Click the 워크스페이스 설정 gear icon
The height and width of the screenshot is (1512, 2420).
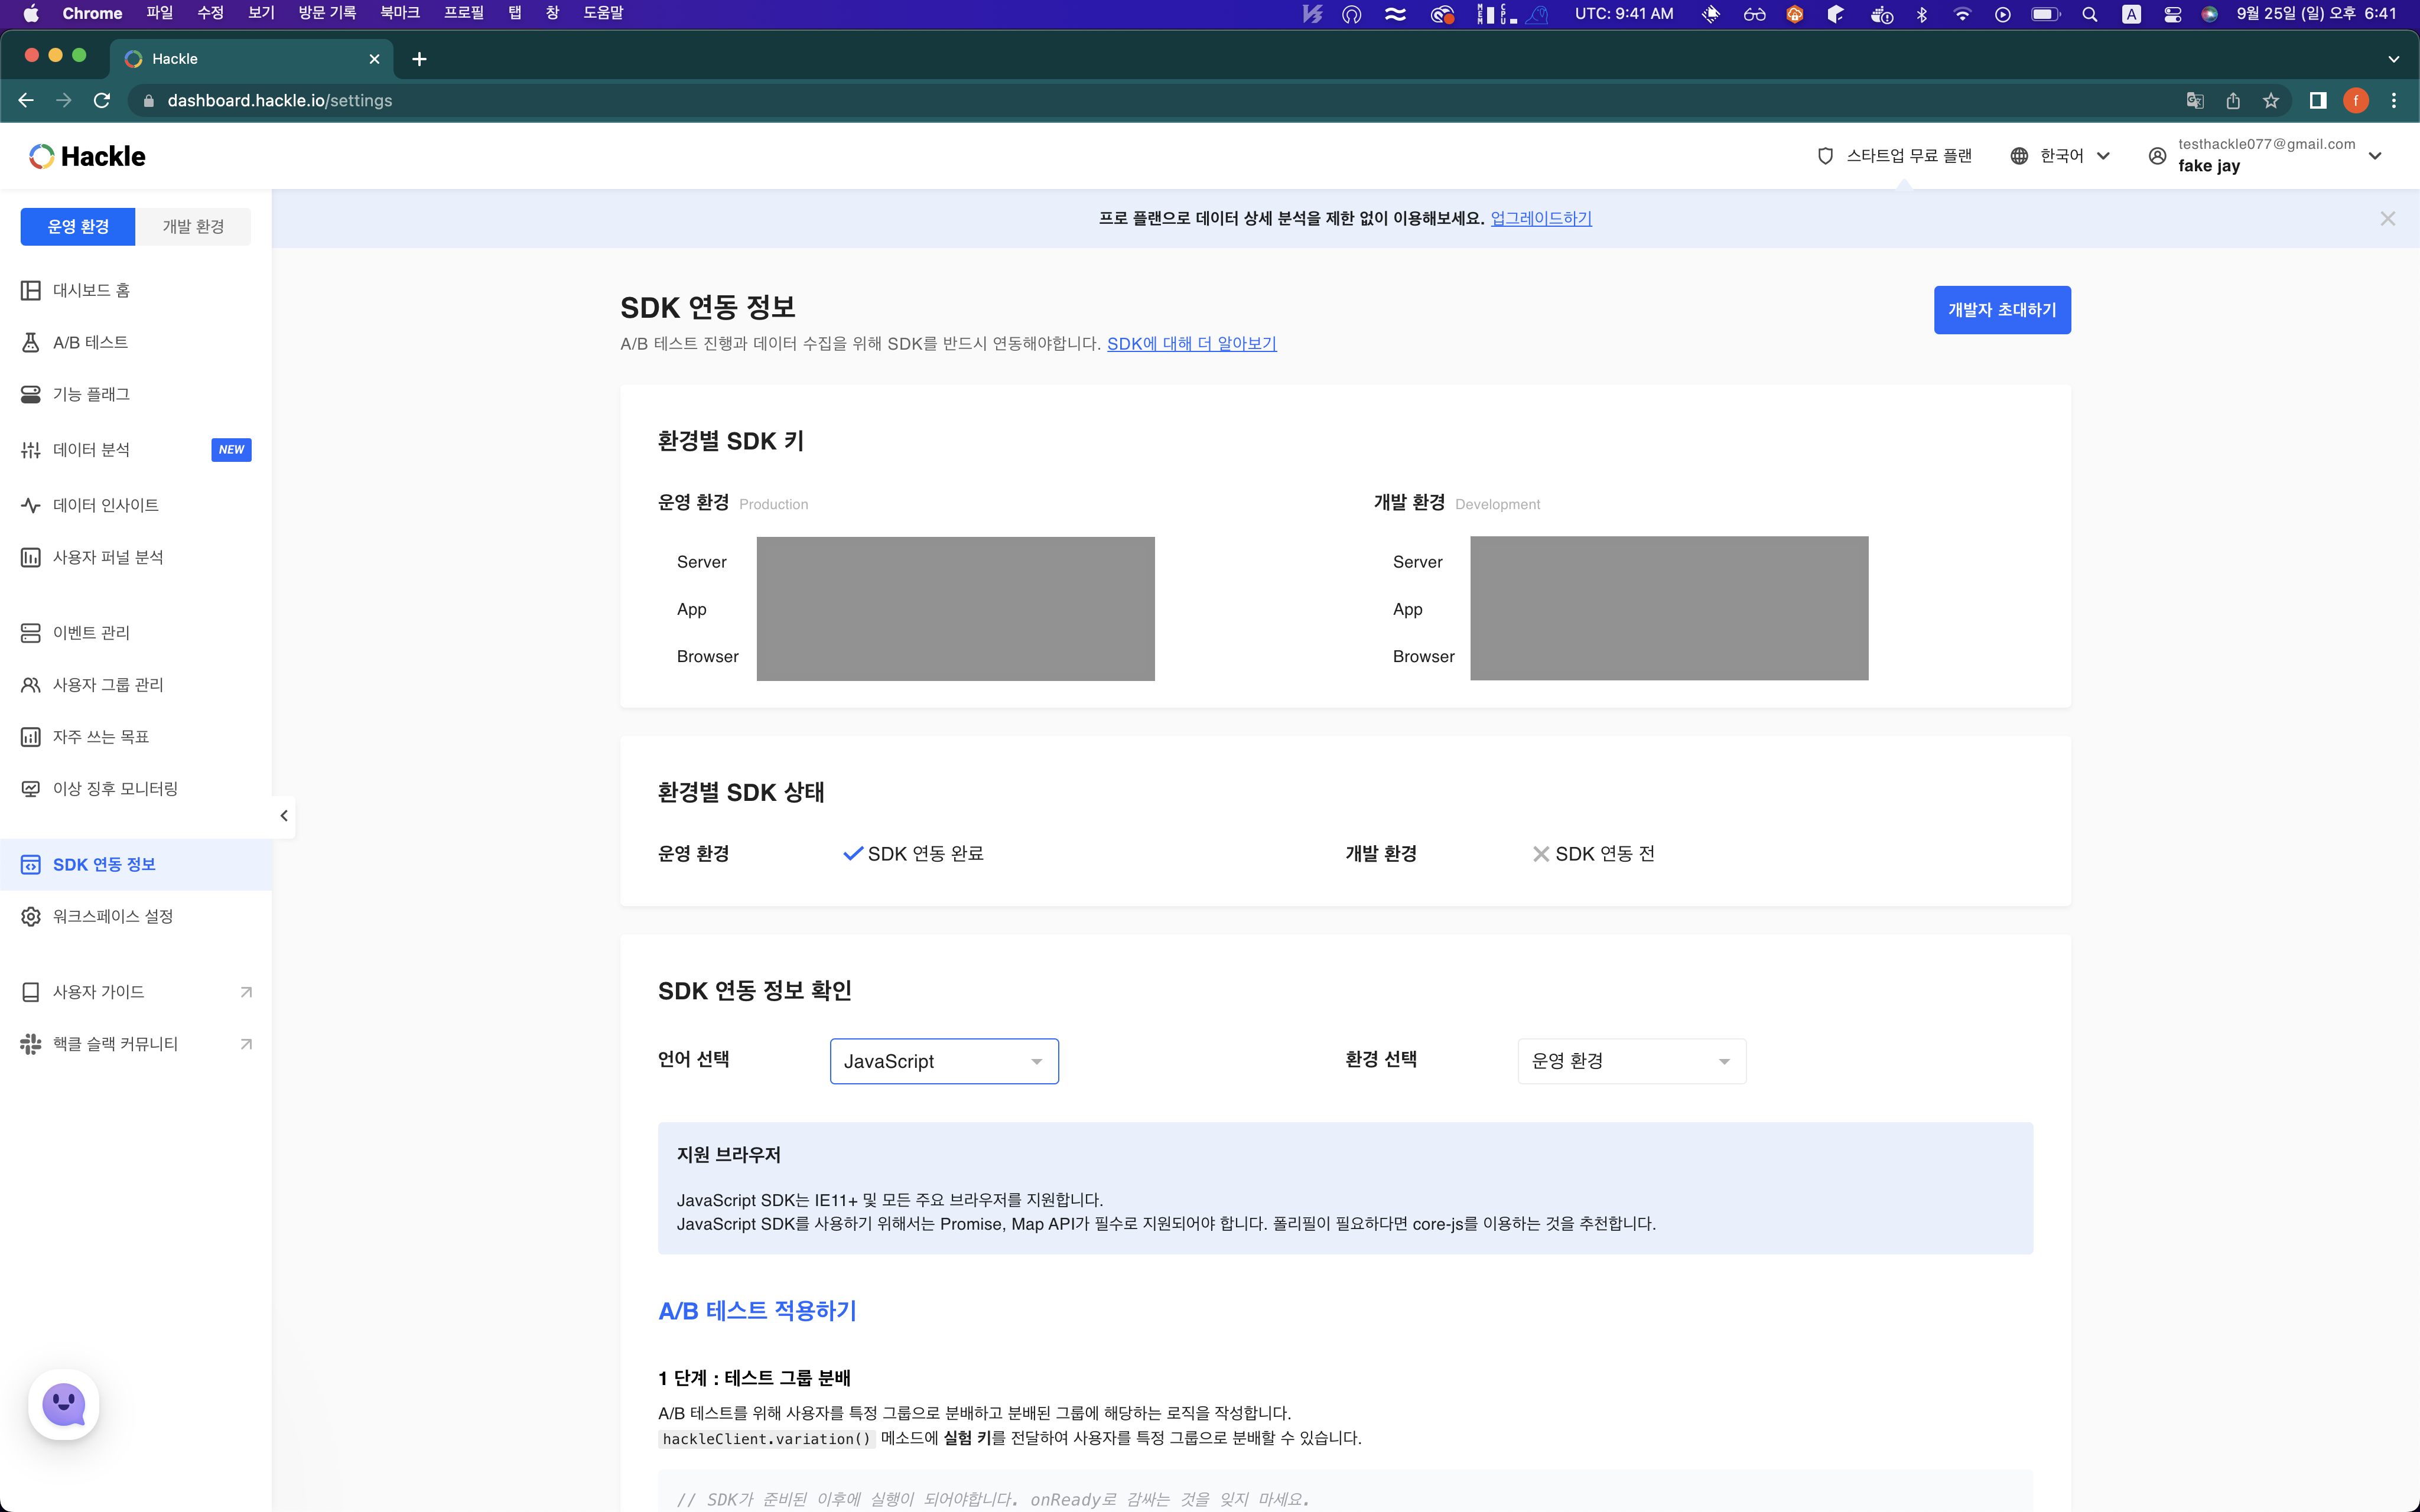[31, 916]
